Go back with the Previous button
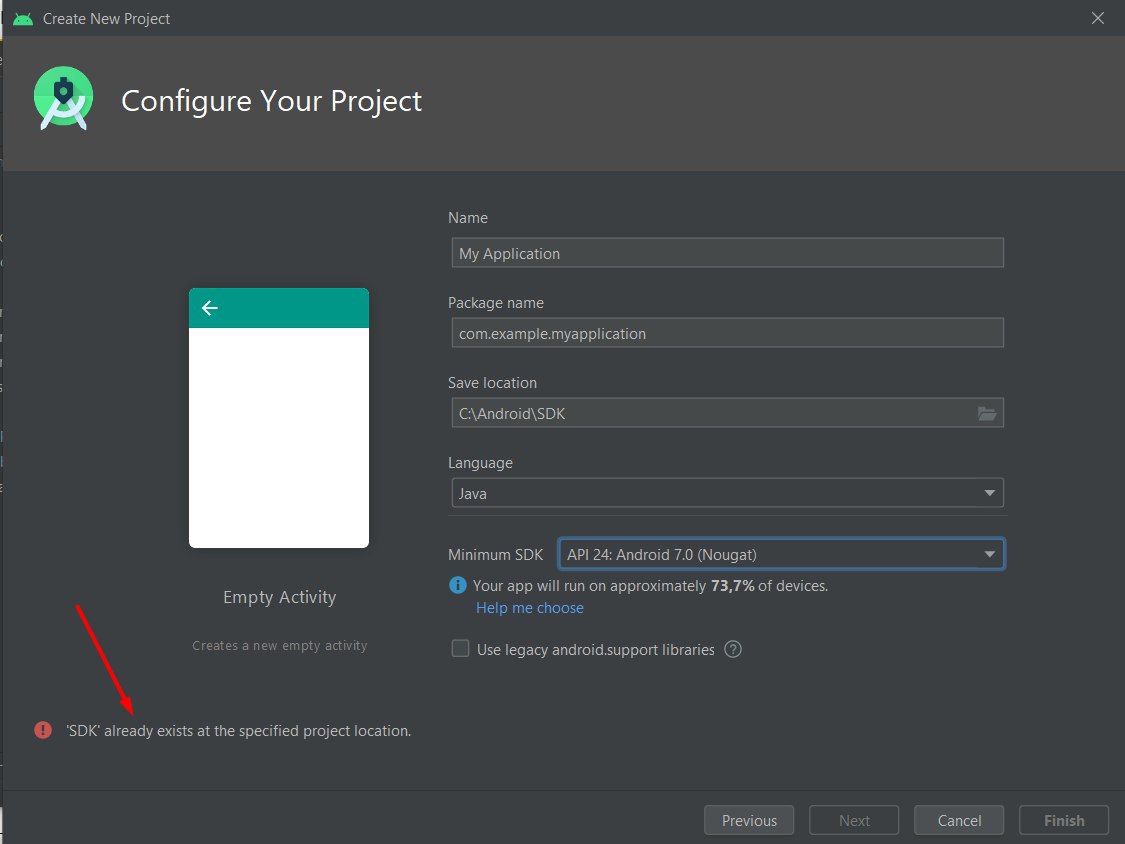This screenshot has height=844, width=1125. coord(749,820)
